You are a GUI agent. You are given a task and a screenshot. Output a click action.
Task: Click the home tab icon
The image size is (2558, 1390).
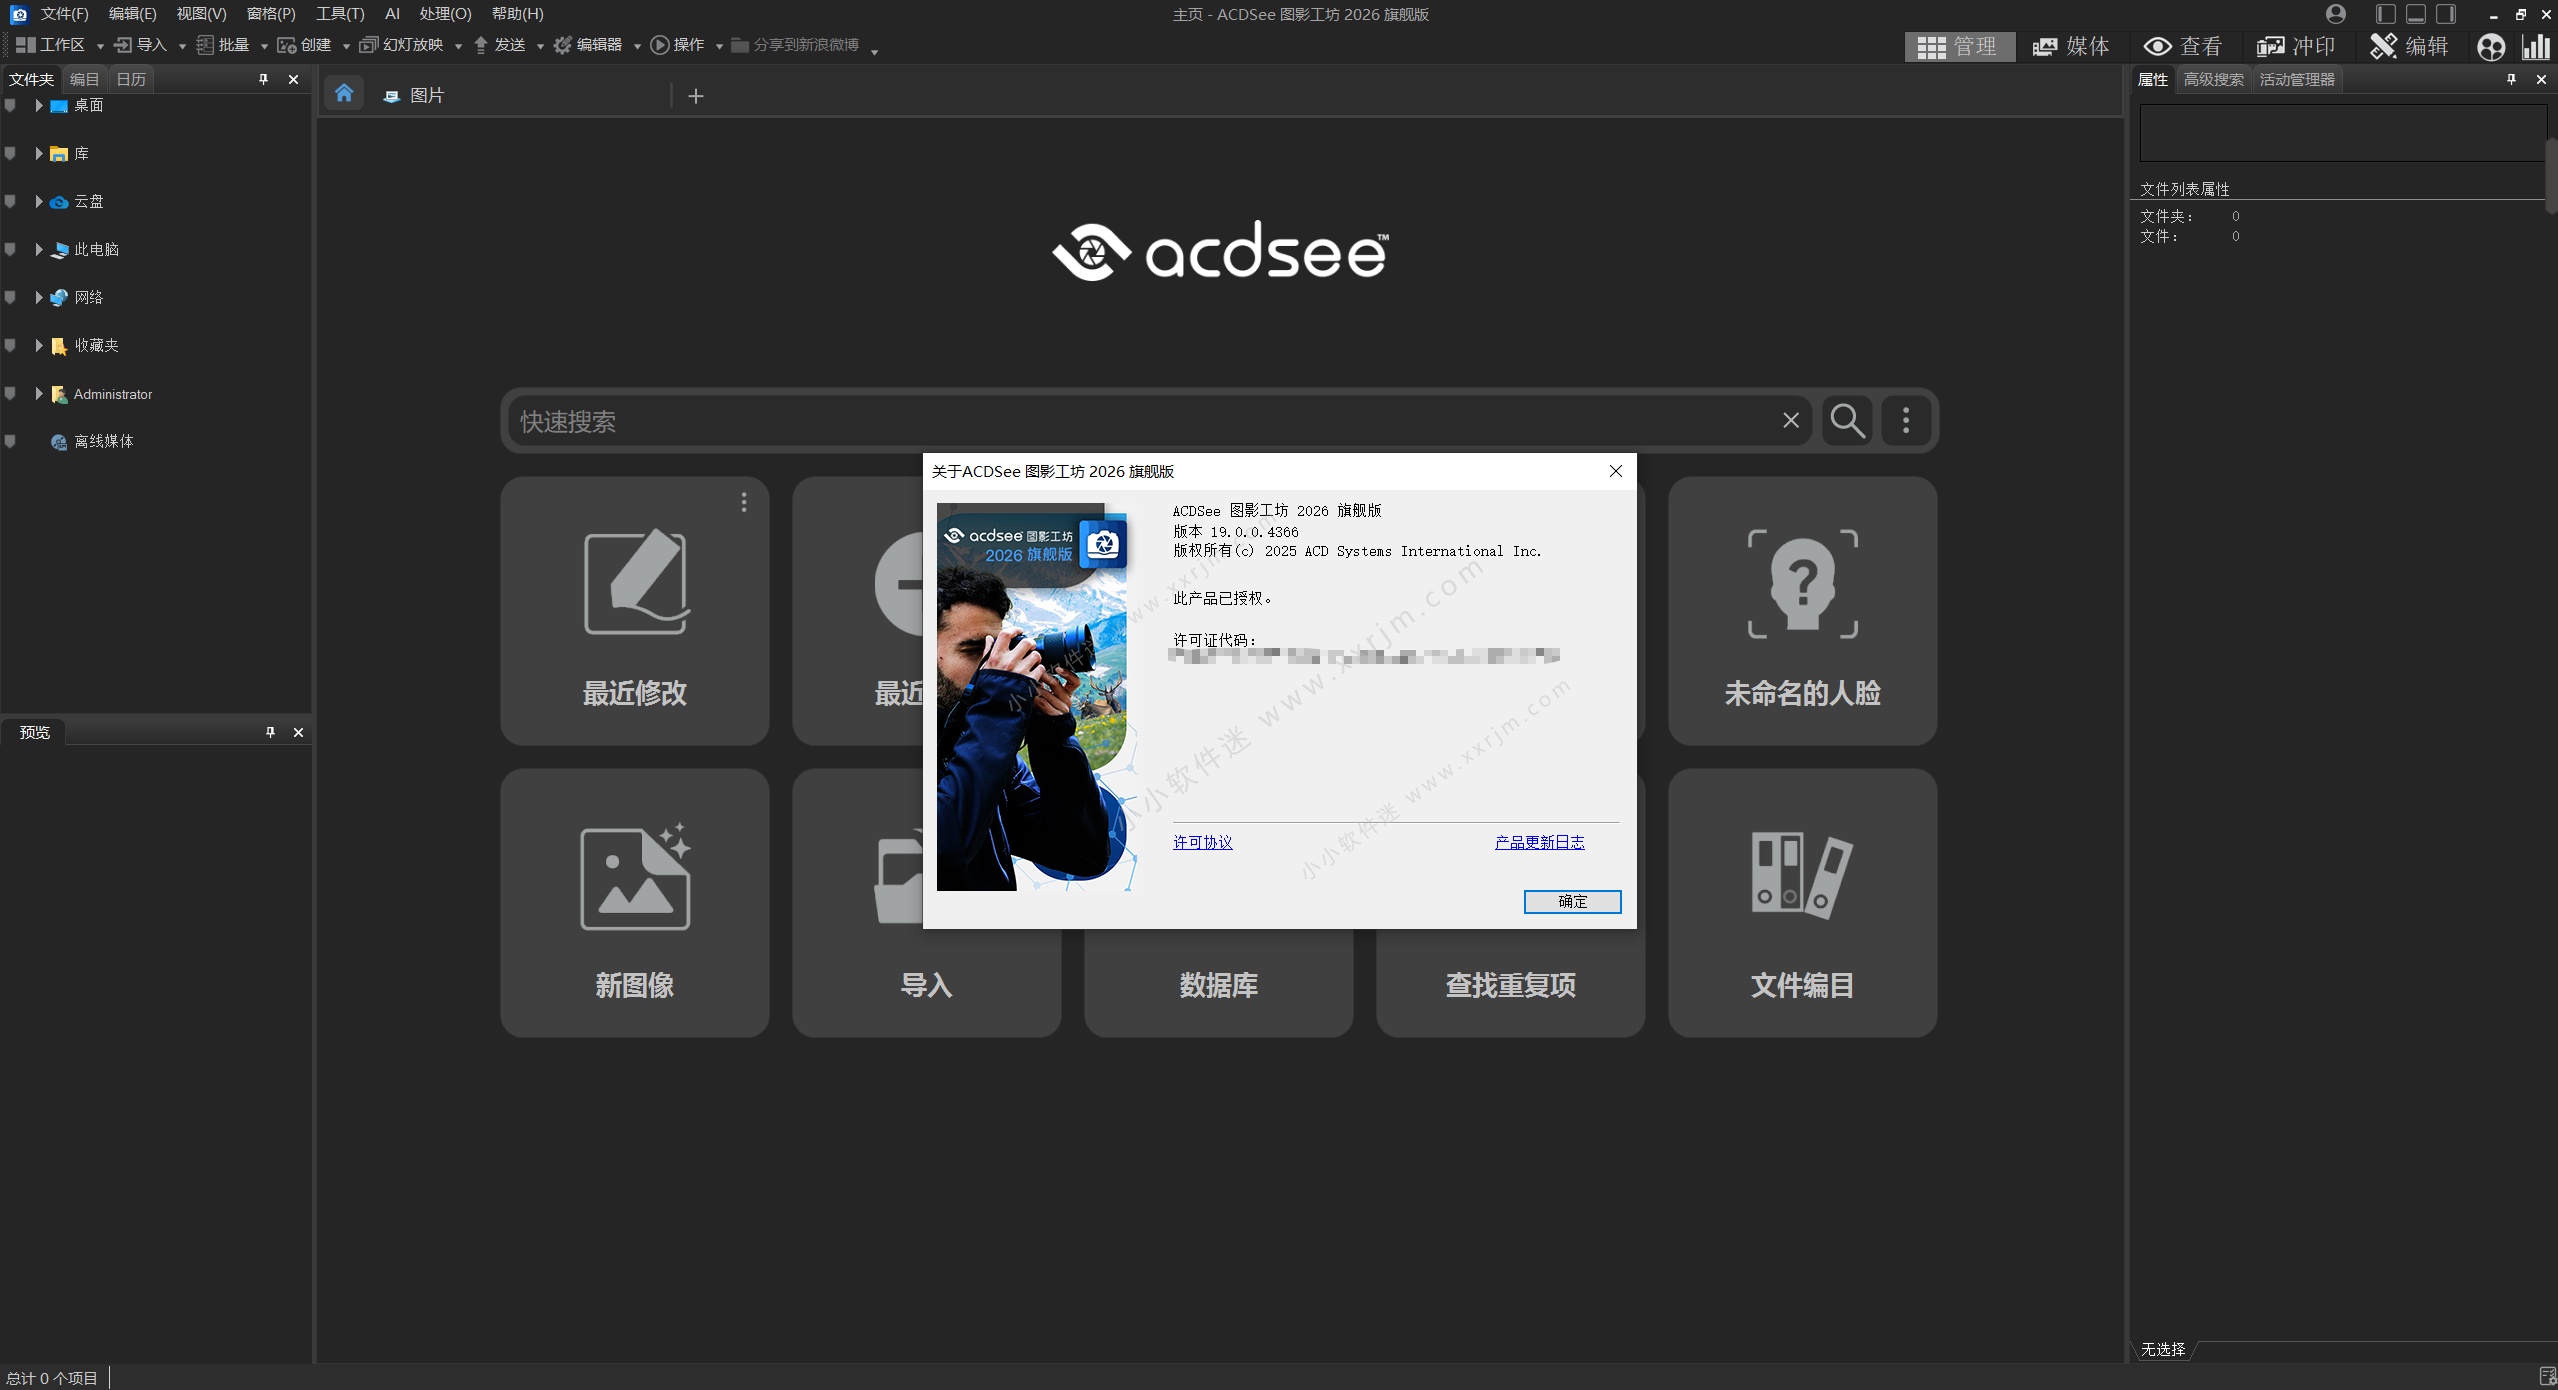tap(343, 94)
